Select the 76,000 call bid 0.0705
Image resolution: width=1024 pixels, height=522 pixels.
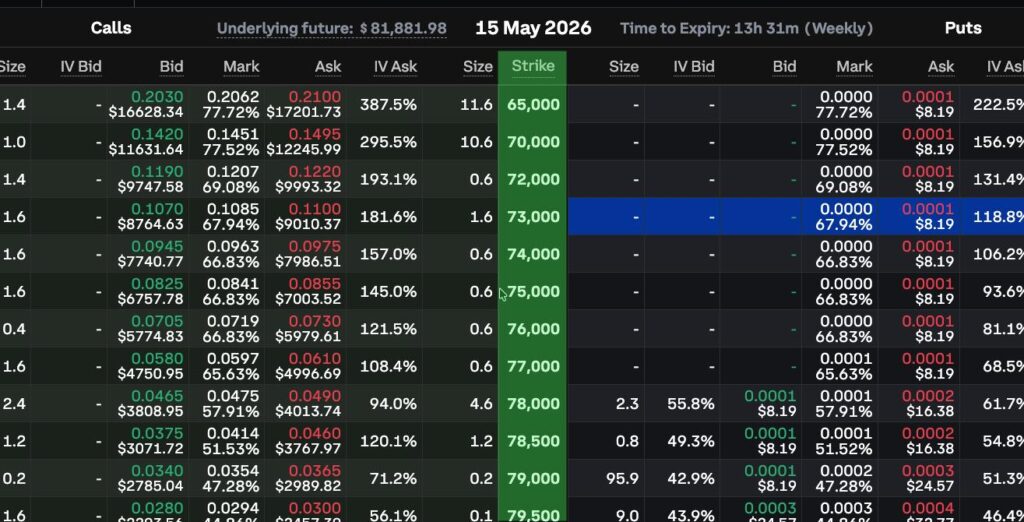pyautogui.click(x=157, y=321)
